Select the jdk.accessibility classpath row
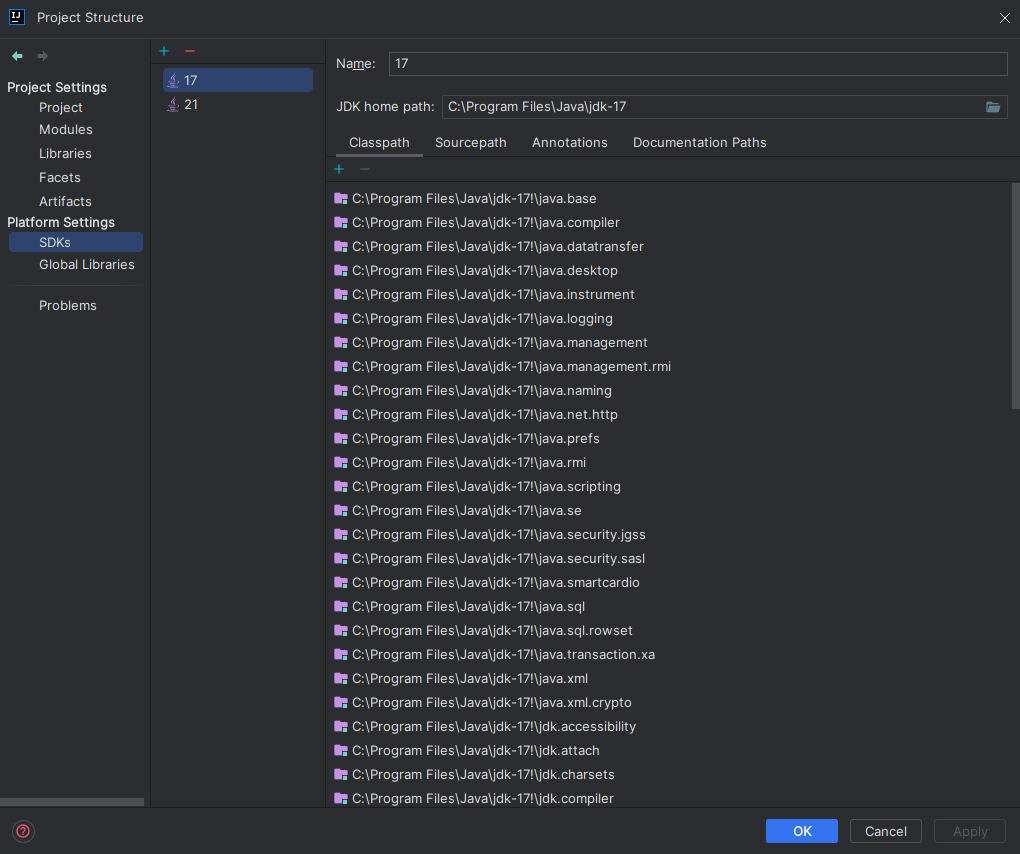This screenshot has width=1020, height=854. tap(669, 727)
